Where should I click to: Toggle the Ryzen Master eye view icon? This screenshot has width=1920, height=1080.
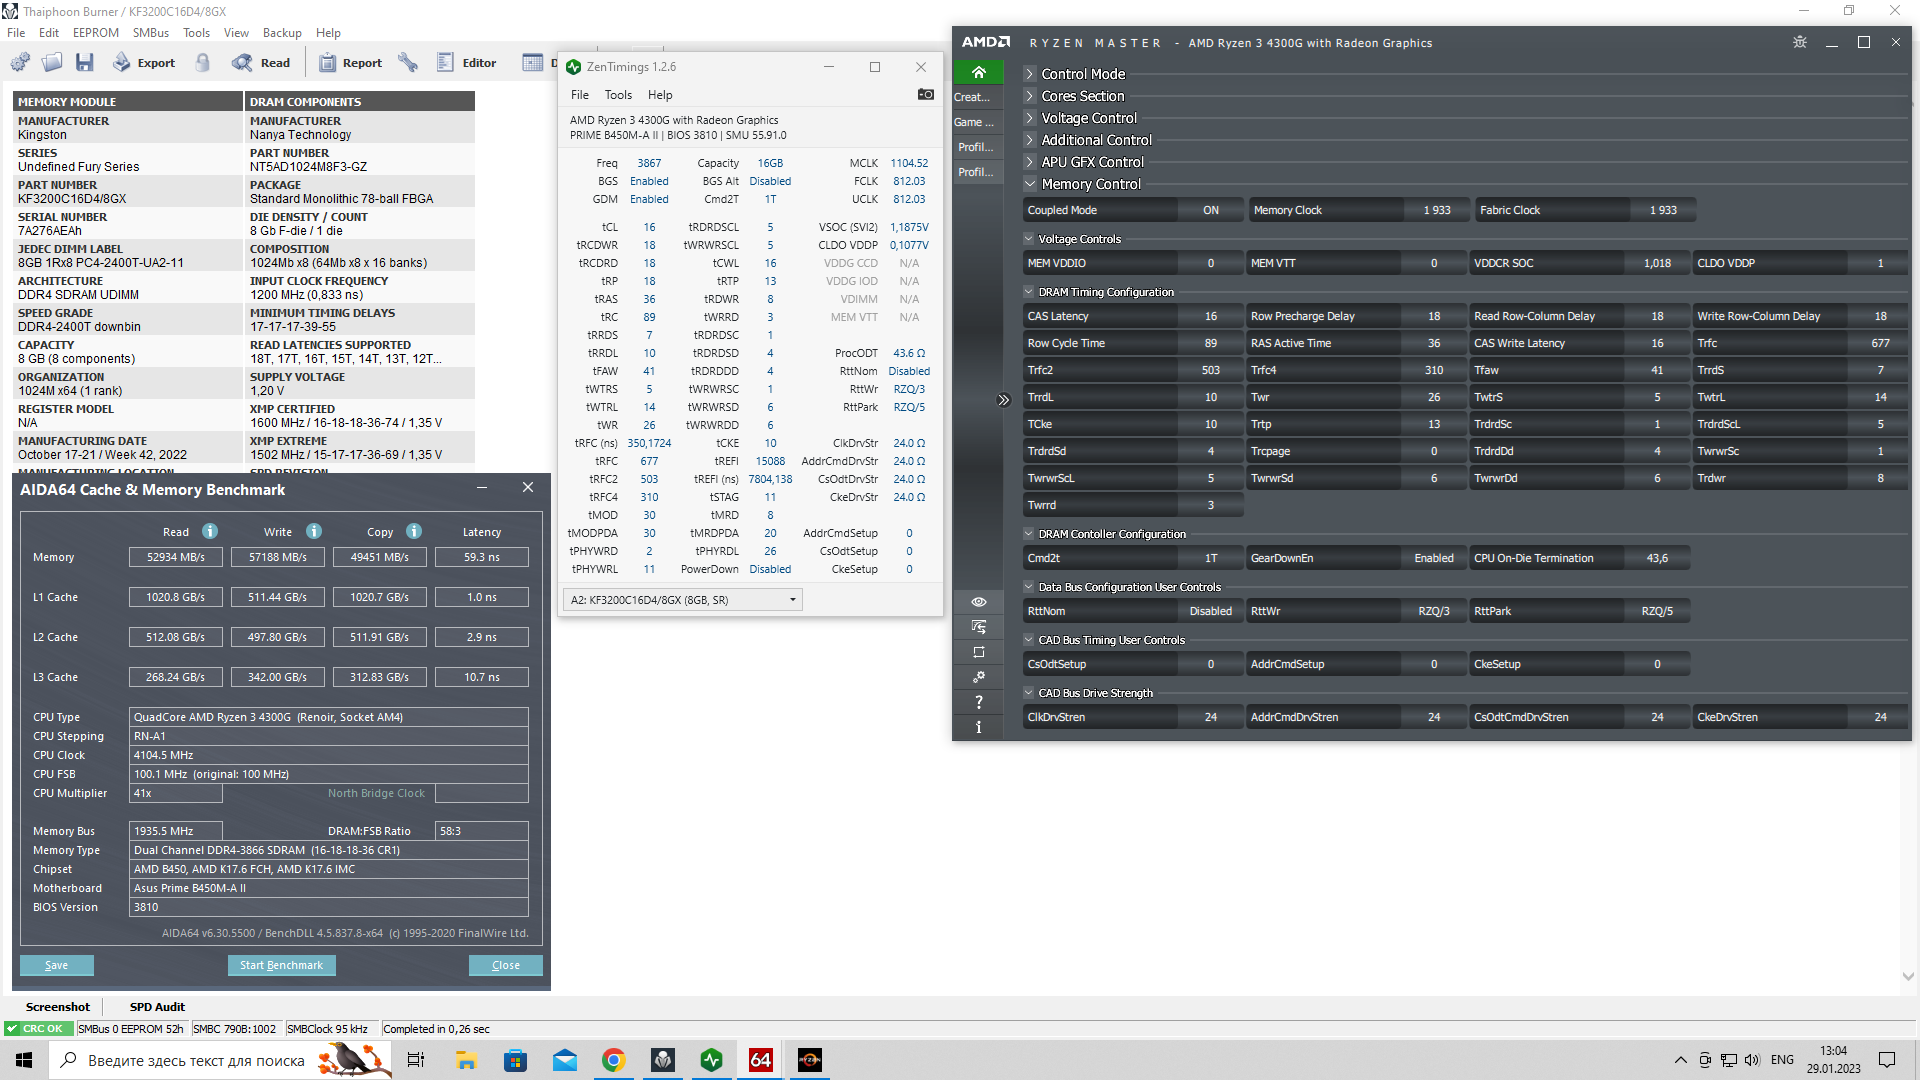click(979, 602)
